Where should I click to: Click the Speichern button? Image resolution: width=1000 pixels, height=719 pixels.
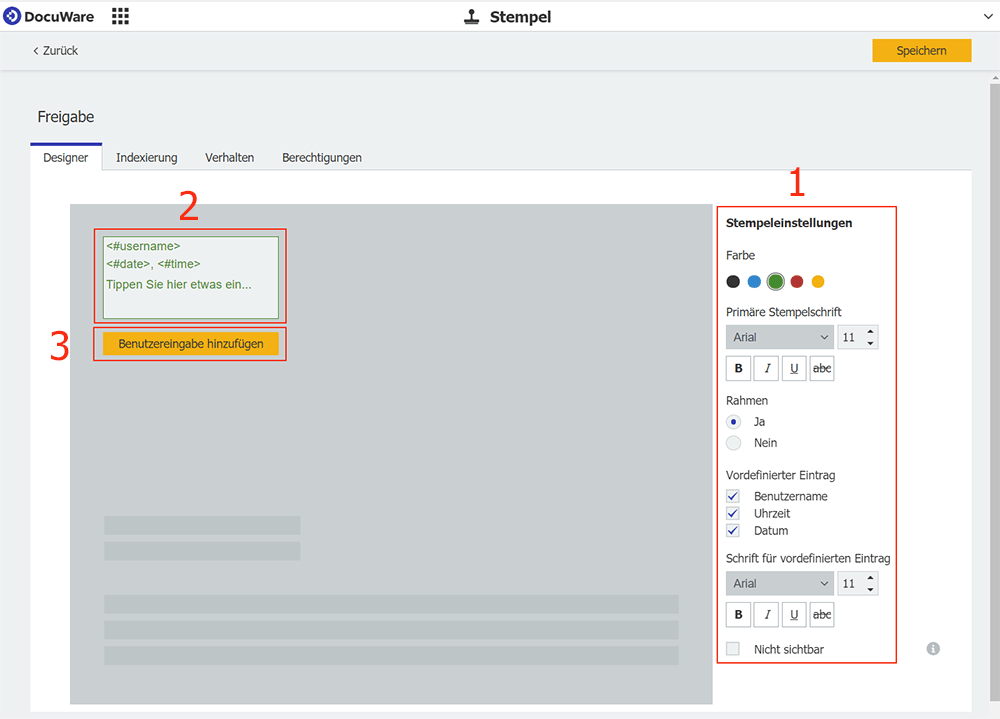click(921, 51)
